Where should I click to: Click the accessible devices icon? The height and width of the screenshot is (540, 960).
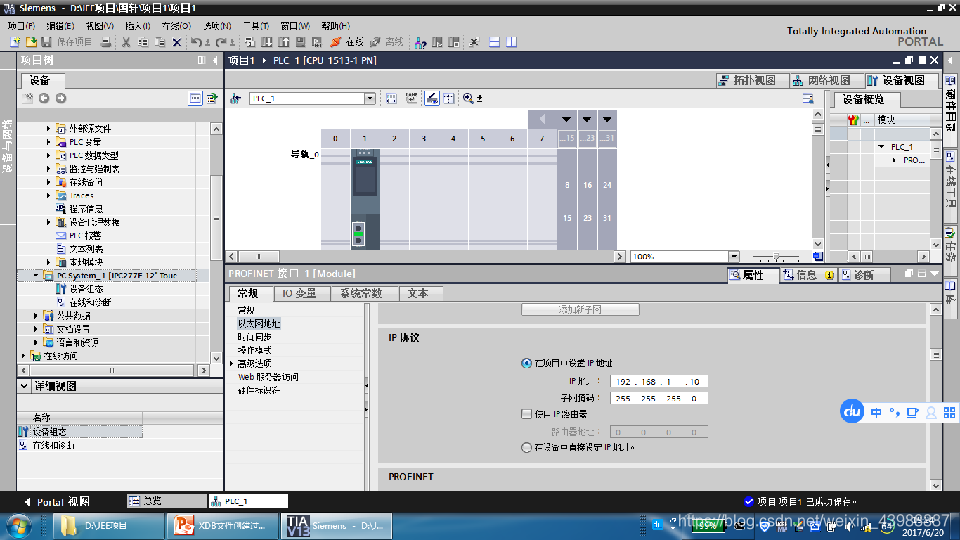pos(420,42)
